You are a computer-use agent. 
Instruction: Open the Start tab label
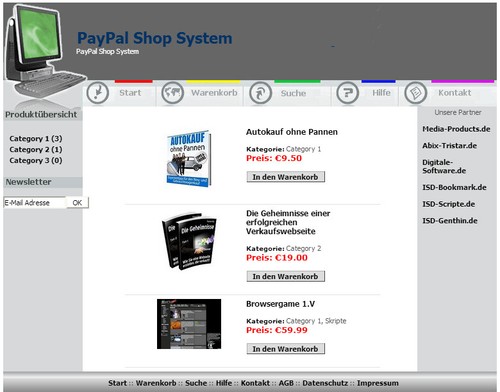click(x=130, y=93)
